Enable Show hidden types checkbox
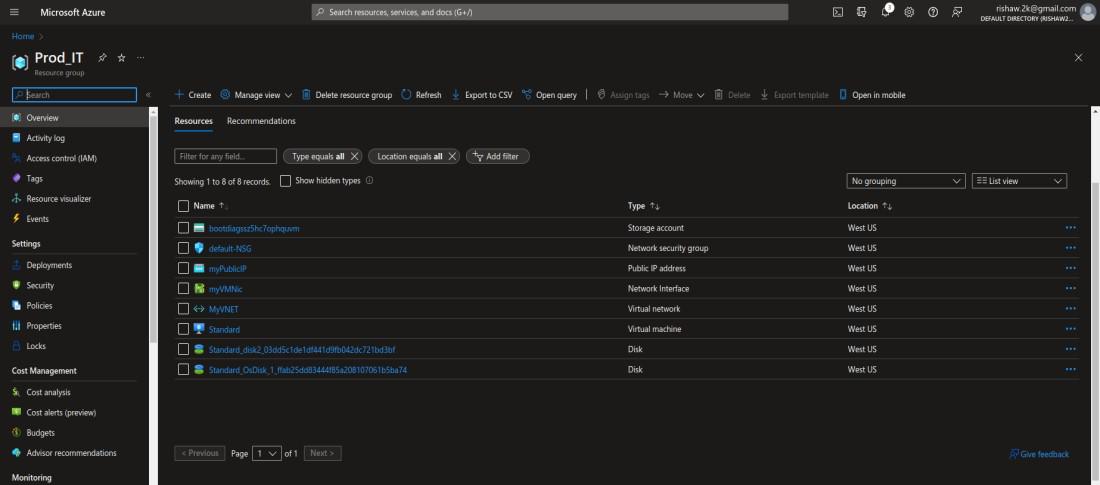 pyautogui.click(x=286, y=181)
